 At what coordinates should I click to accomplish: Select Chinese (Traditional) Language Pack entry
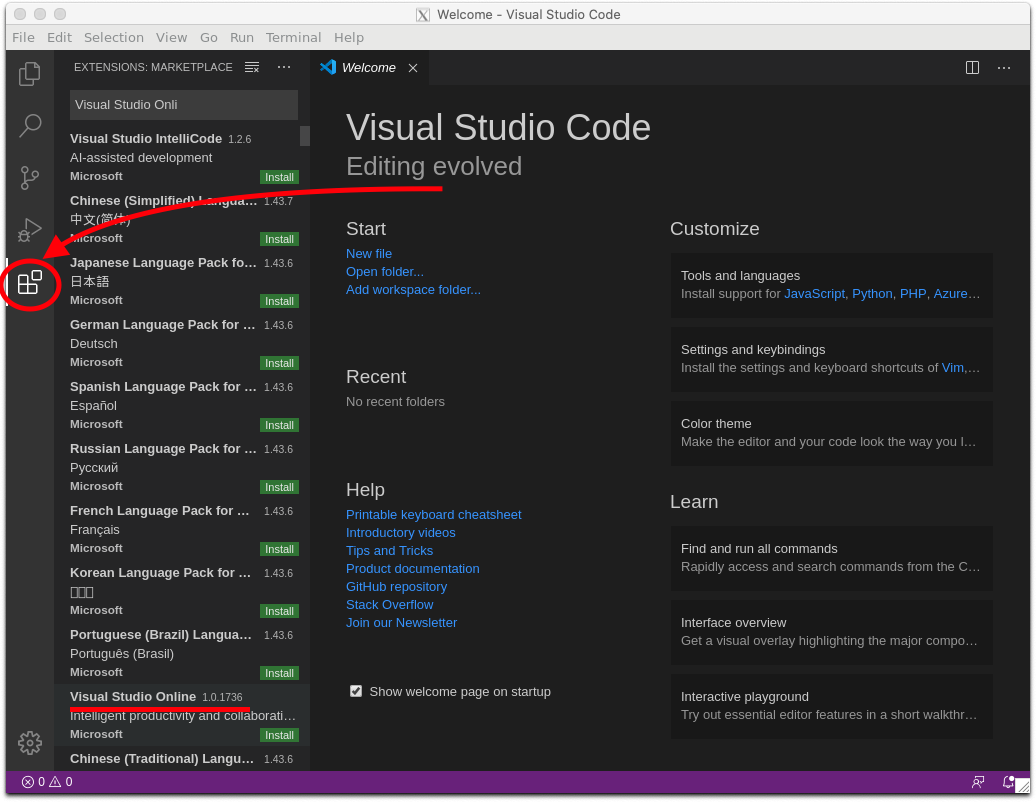182,759
